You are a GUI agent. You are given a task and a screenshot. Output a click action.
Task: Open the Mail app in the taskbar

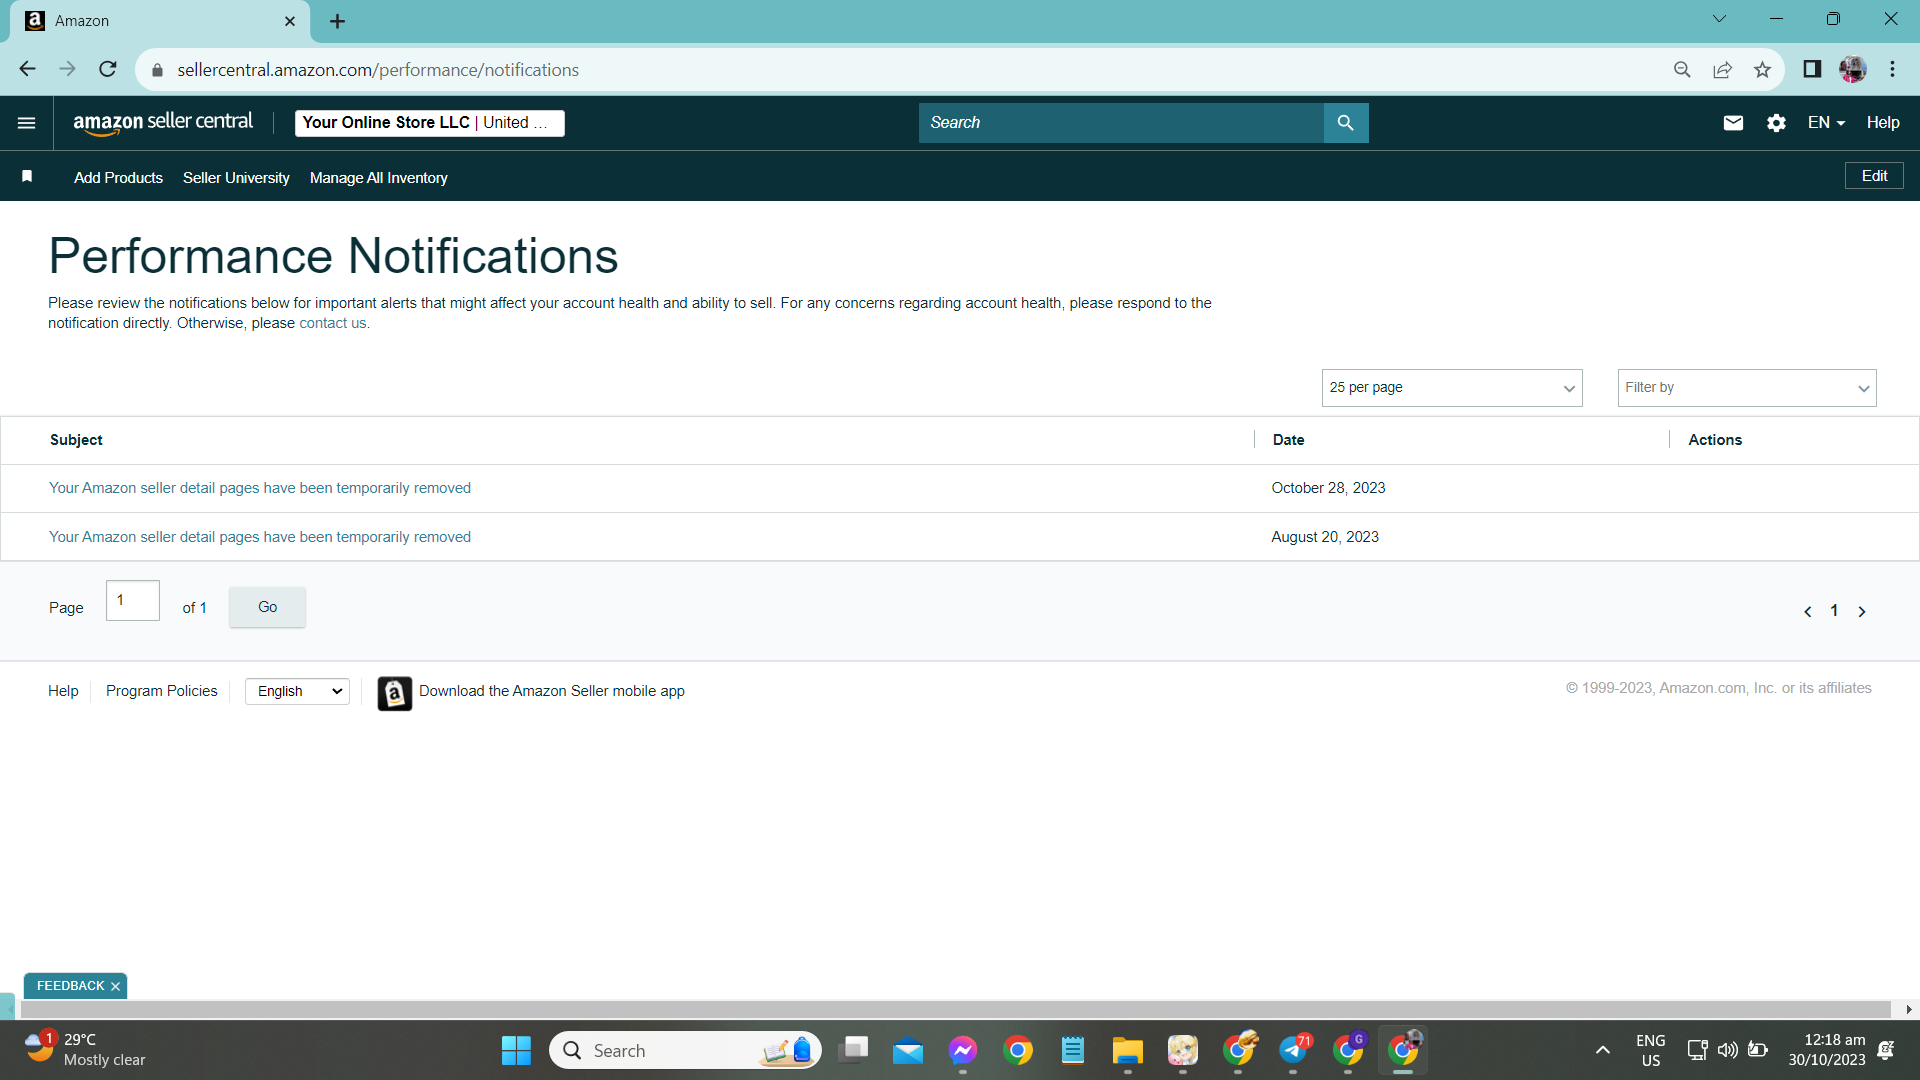tap(908, 1050)
